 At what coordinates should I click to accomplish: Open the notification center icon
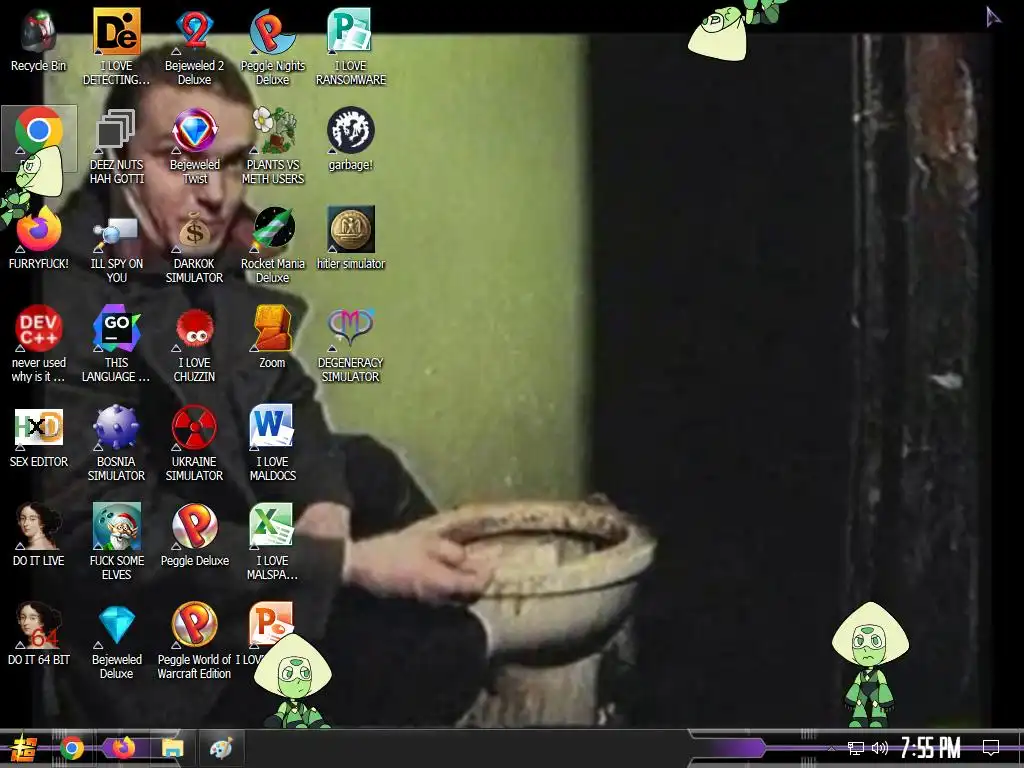(991, 748)
